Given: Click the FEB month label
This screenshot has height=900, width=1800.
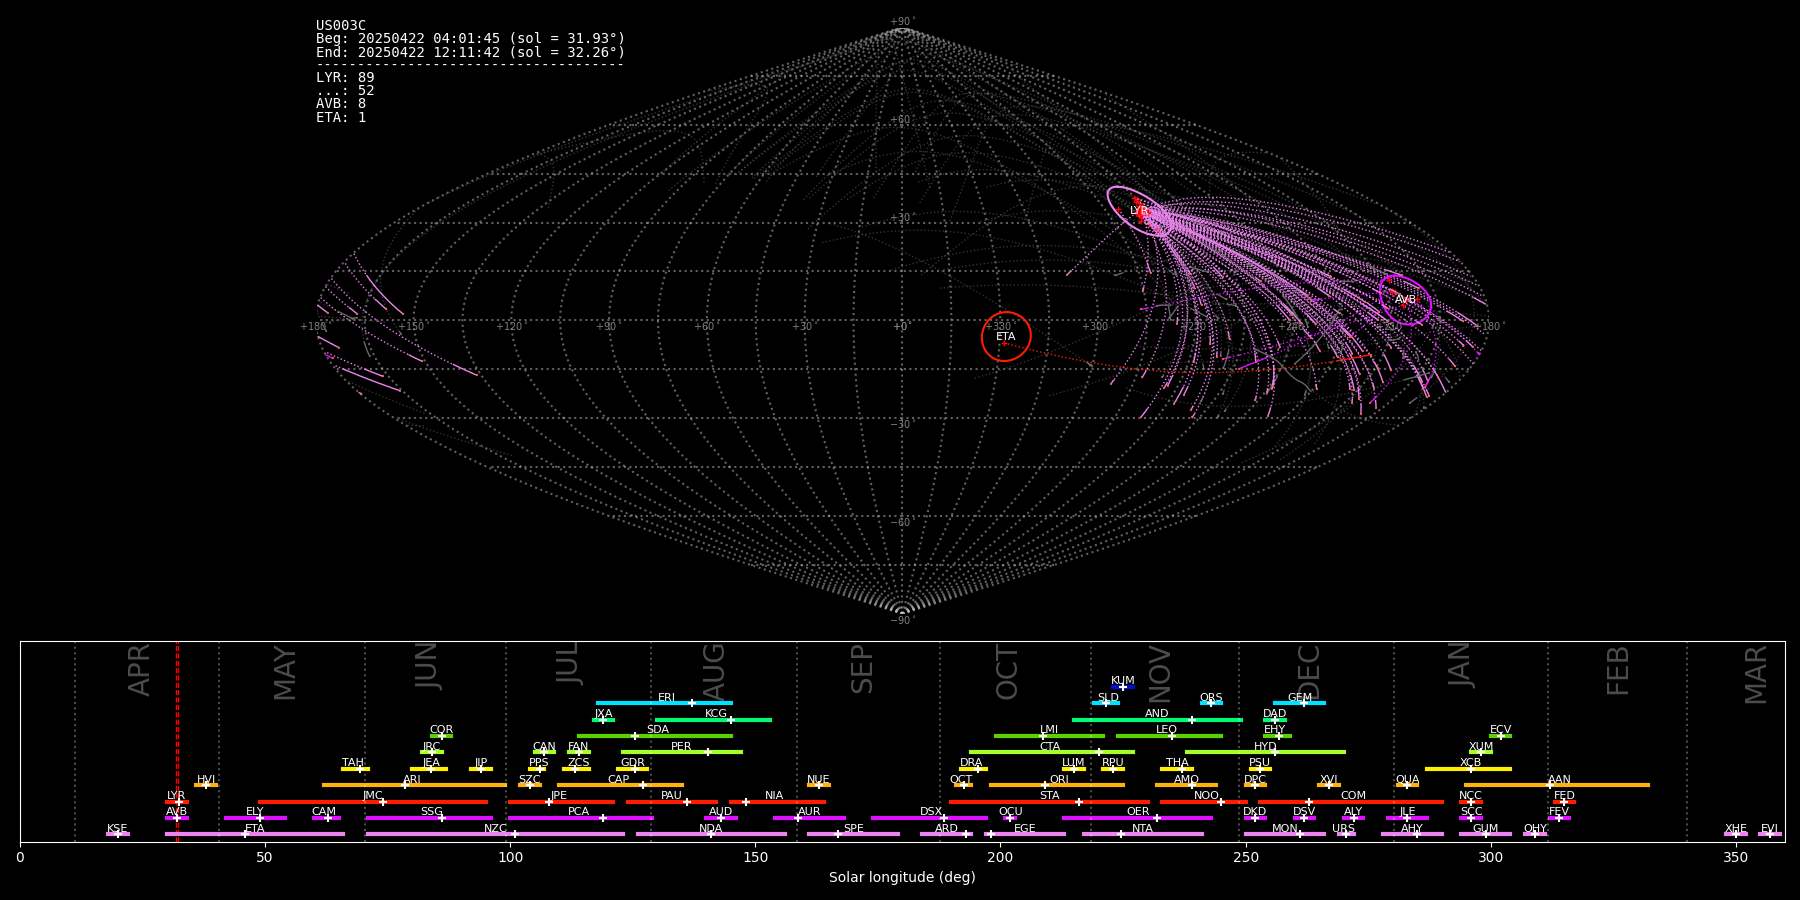Looking at the screenshot, I should pos(1618,671).
